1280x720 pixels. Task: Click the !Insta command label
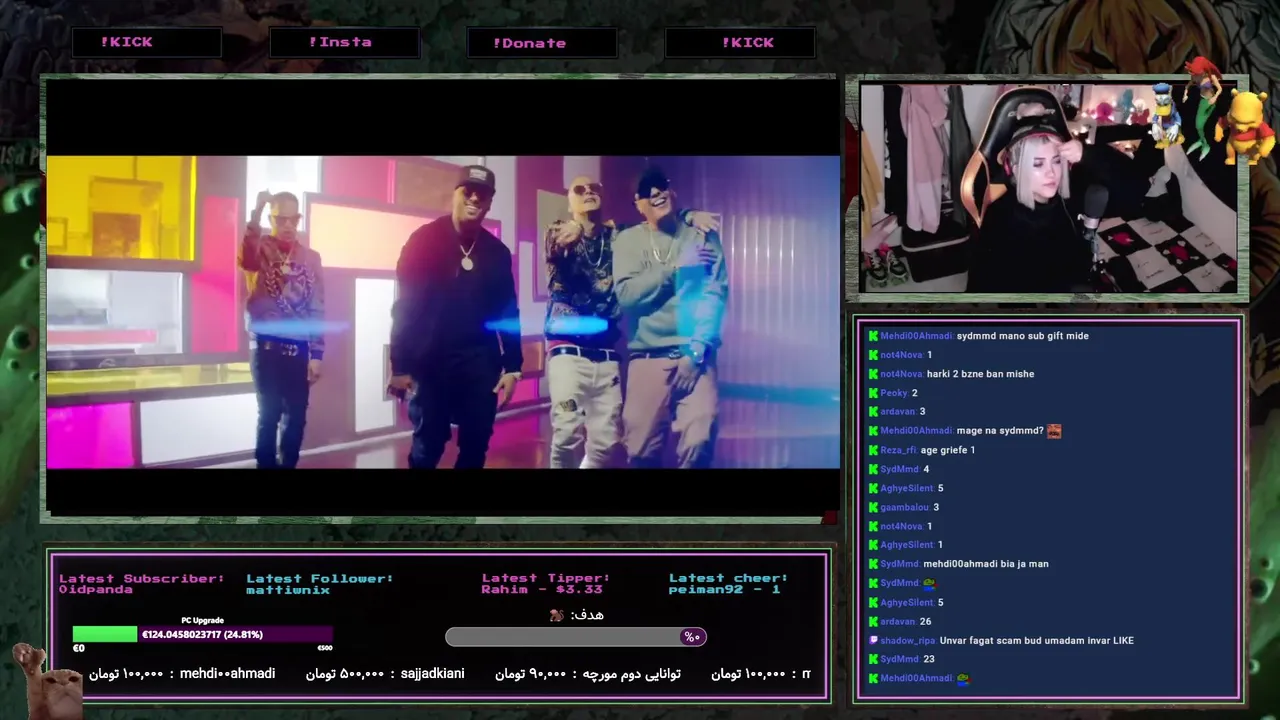[x=340, y=42]
